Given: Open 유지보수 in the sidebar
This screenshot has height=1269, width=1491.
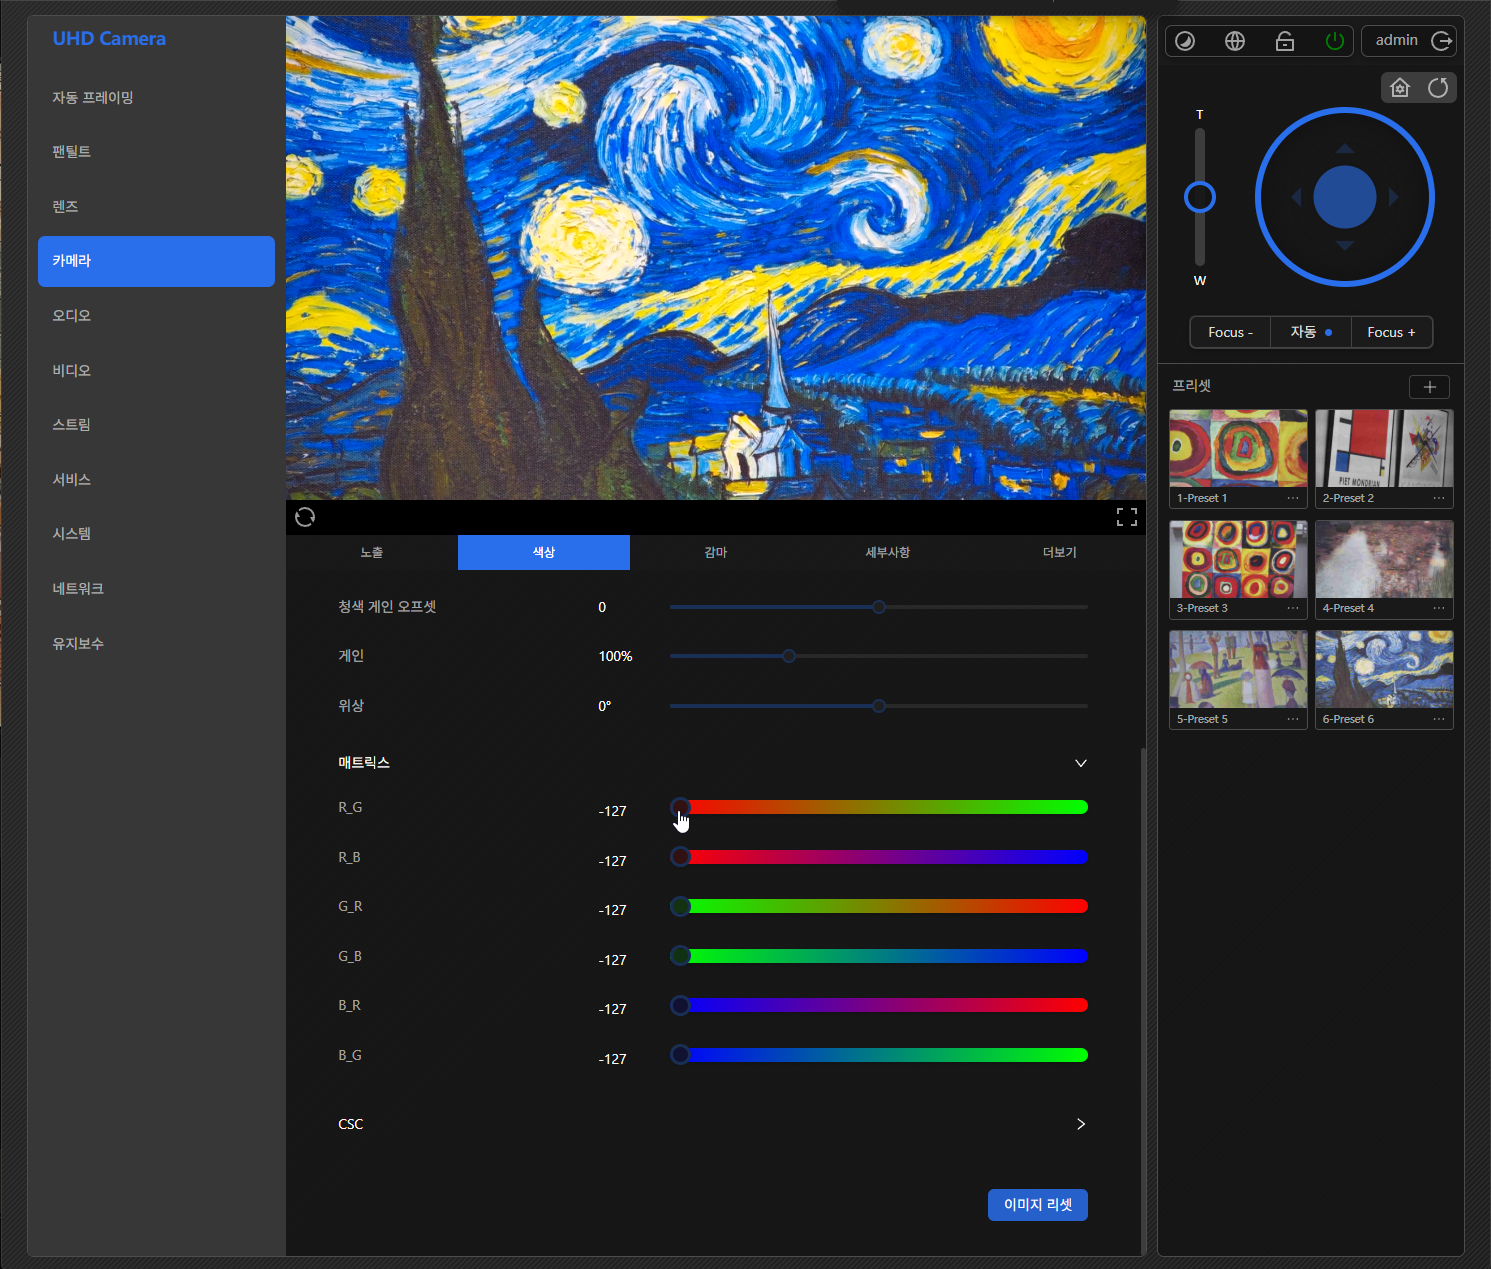Looking at the screenshot, I should click(x=156, y=643).
